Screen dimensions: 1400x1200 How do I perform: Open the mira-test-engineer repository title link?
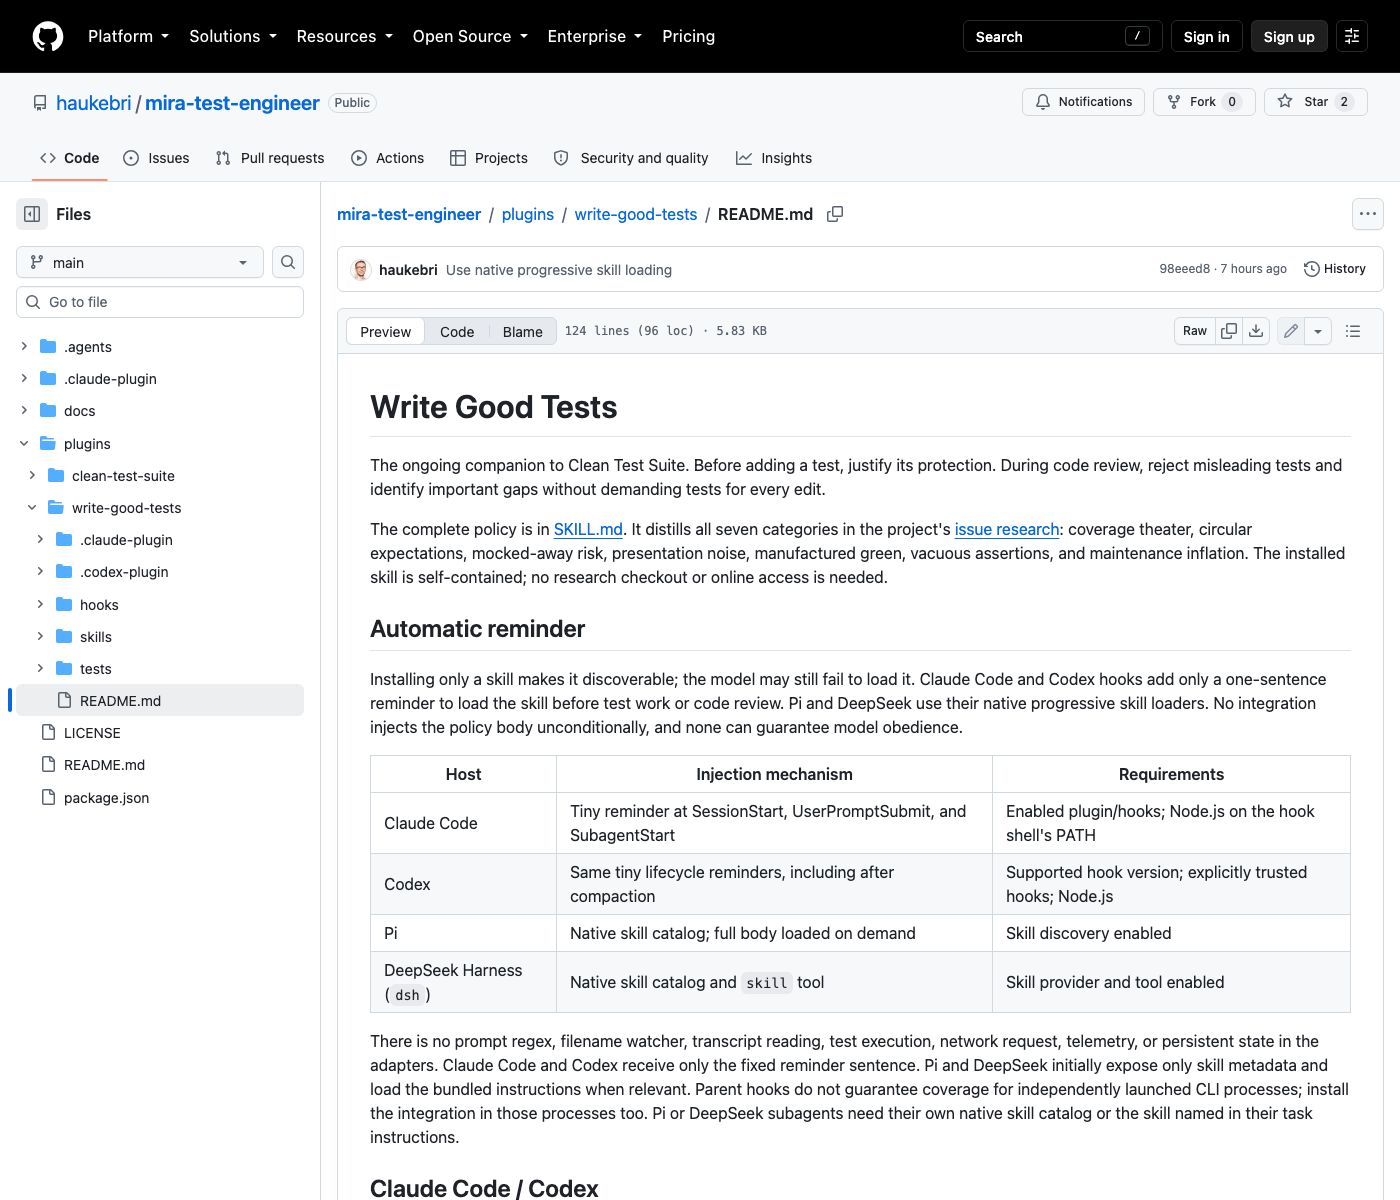click(232, 103)
